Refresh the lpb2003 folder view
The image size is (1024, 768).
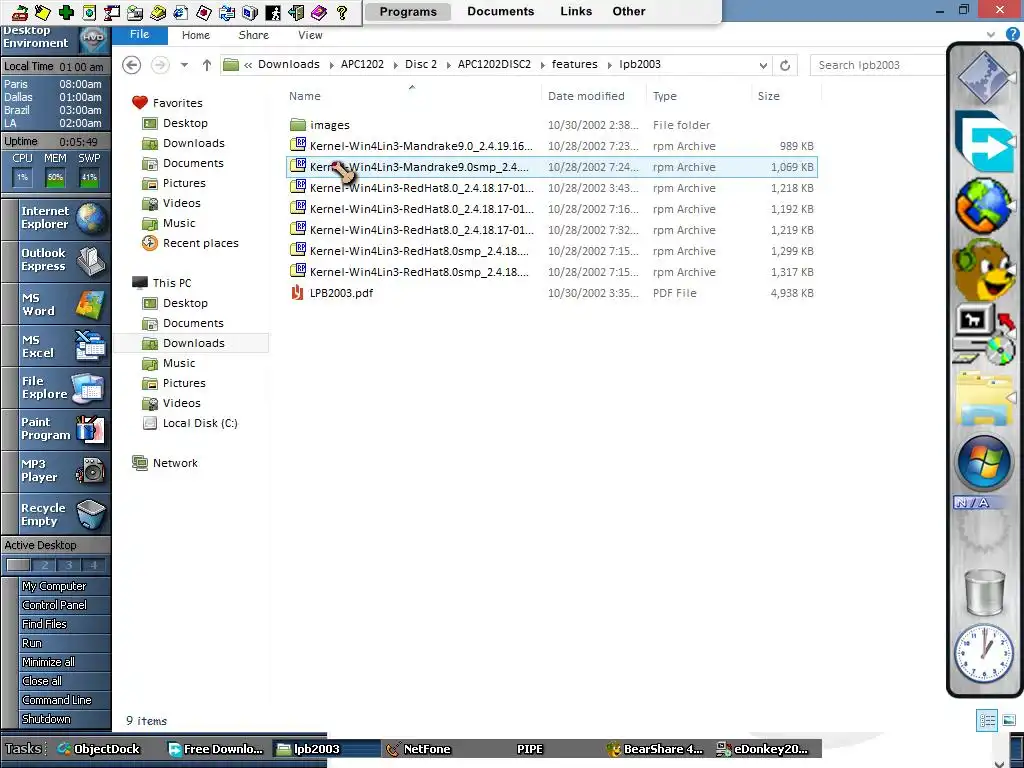tap(785, 65)
